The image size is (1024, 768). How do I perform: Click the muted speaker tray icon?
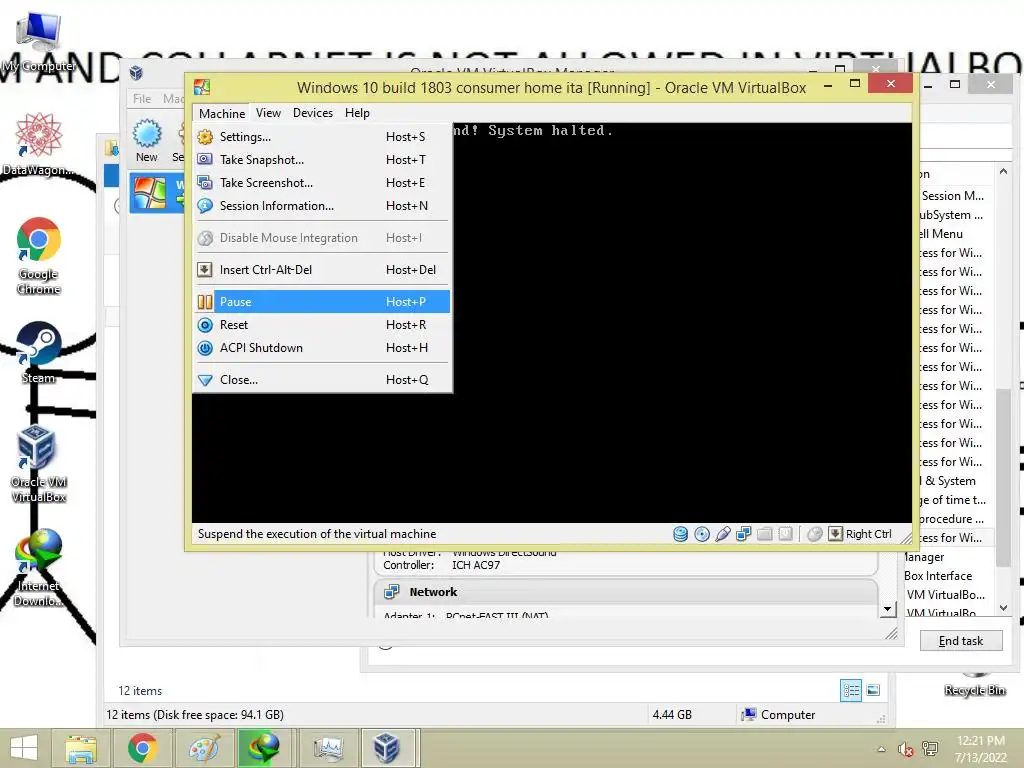(905, 750)
